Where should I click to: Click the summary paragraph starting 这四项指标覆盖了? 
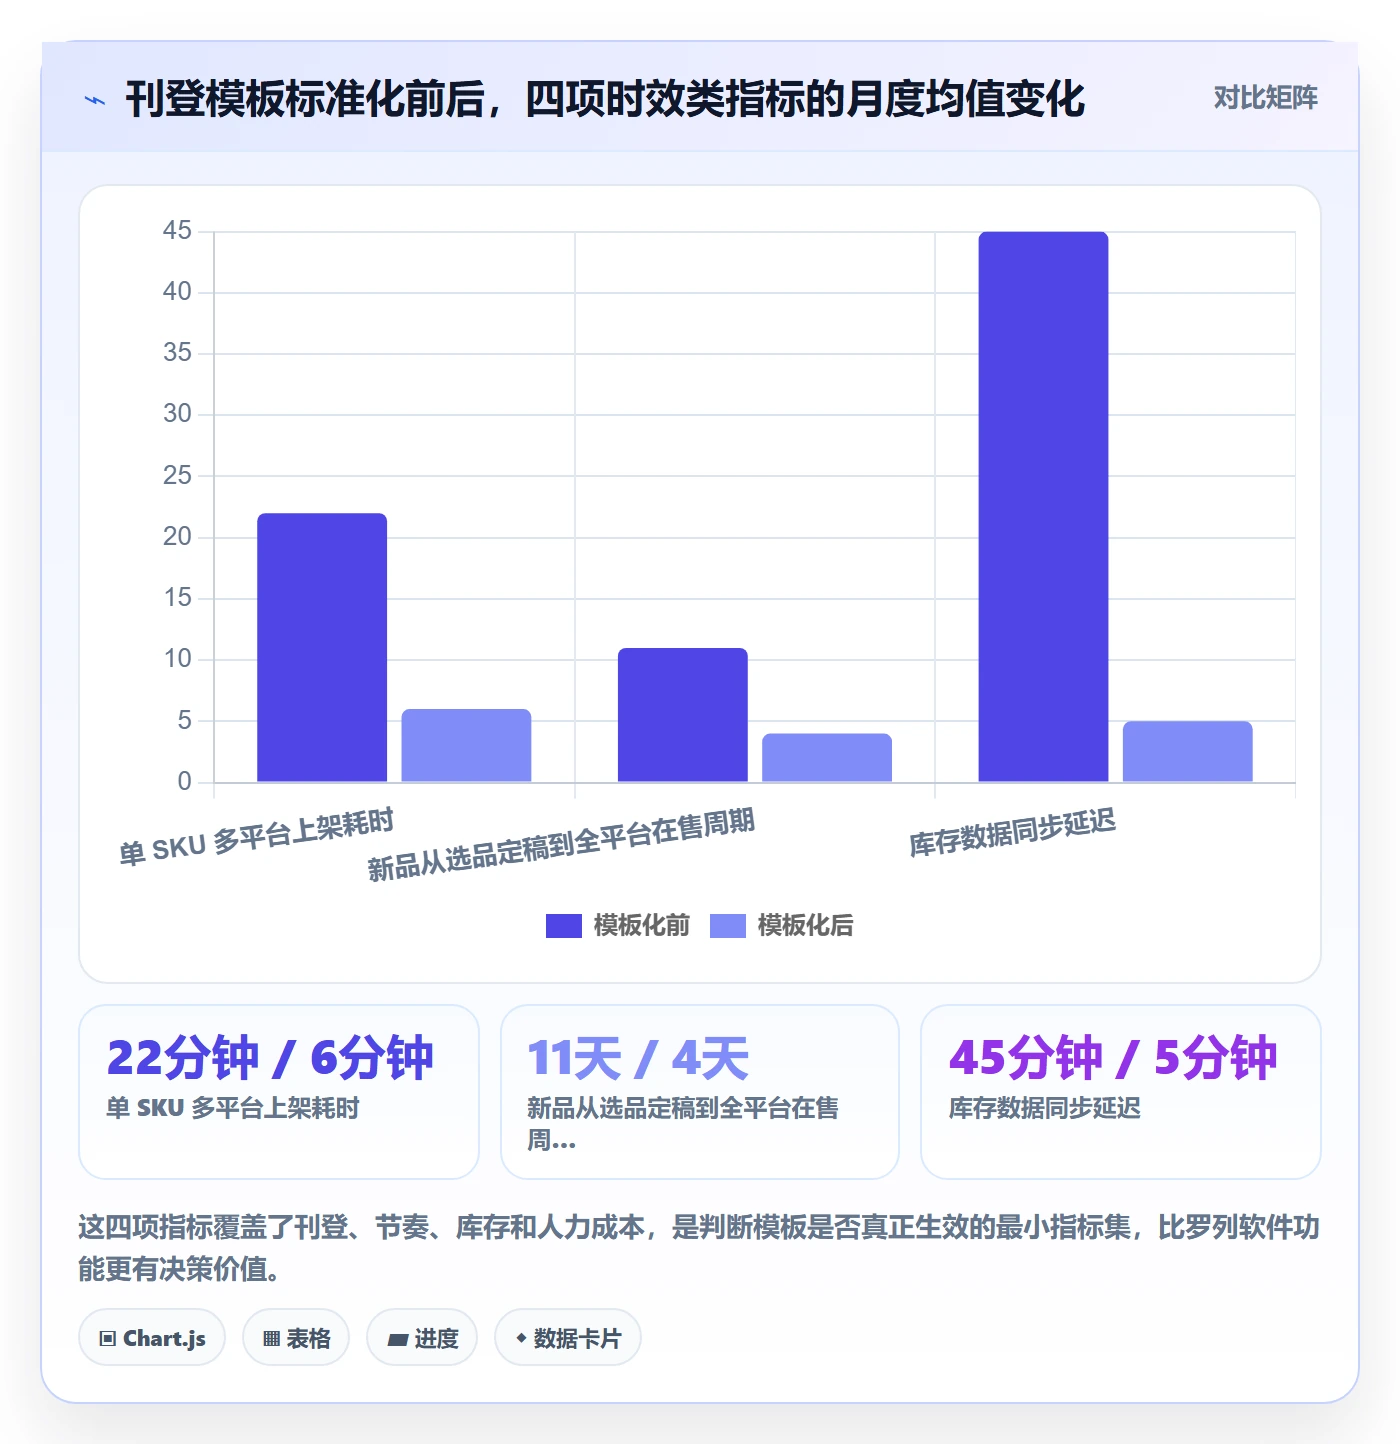tap(699, 1248)
